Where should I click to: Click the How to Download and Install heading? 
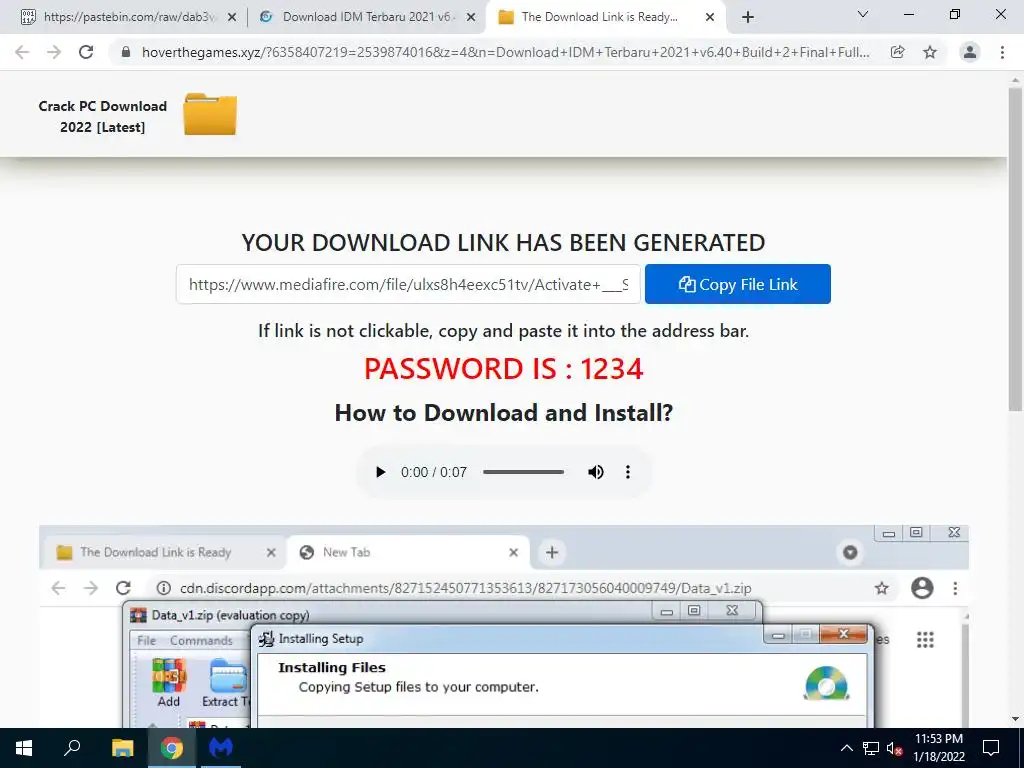(504, 413)
